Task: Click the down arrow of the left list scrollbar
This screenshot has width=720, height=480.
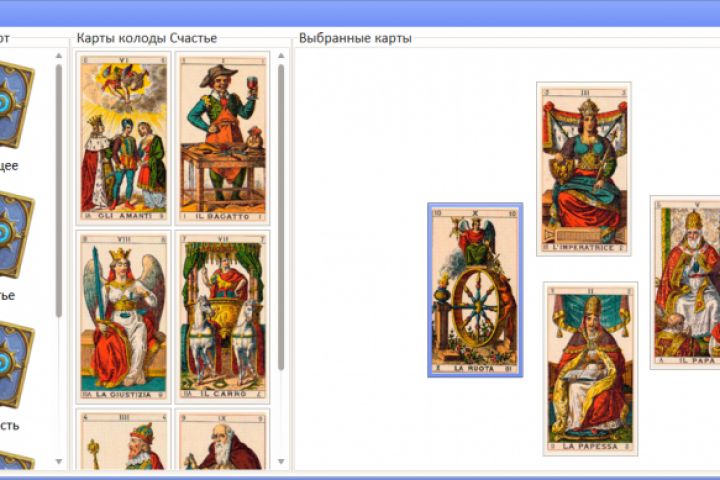Action: [59, 461]
